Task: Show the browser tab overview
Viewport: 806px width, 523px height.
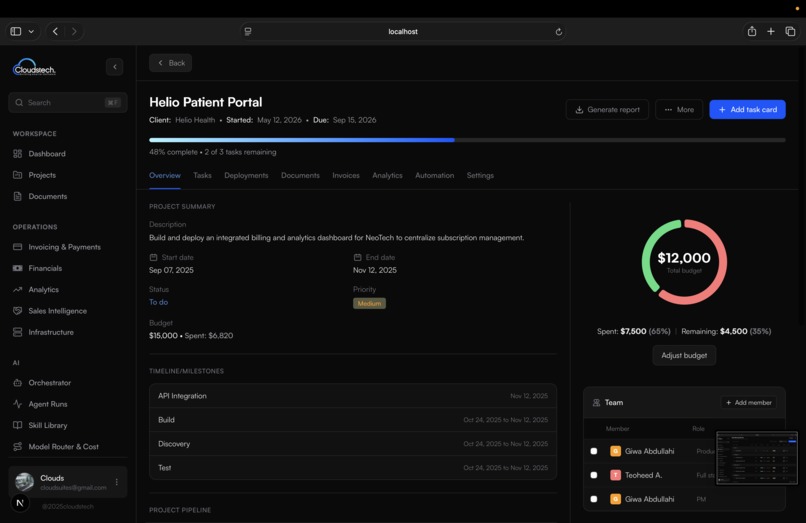Action: (x=790, y=31)
